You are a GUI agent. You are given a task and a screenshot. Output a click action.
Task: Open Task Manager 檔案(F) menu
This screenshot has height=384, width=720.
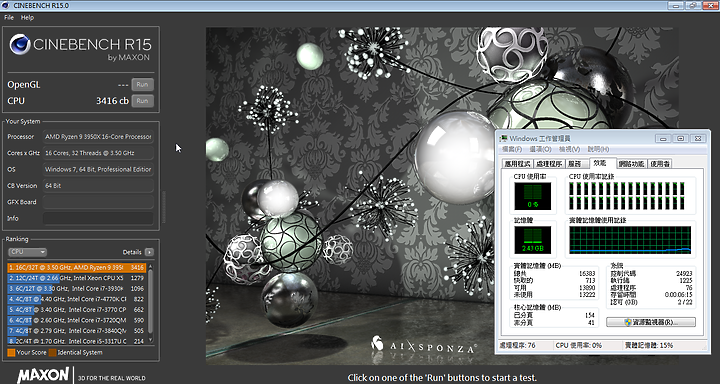coord(512,149)
